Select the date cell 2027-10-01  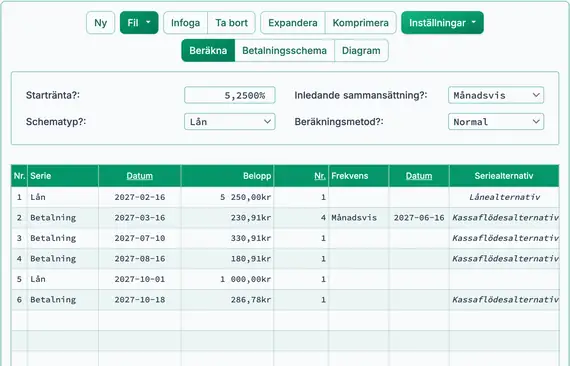click(140, 279)
